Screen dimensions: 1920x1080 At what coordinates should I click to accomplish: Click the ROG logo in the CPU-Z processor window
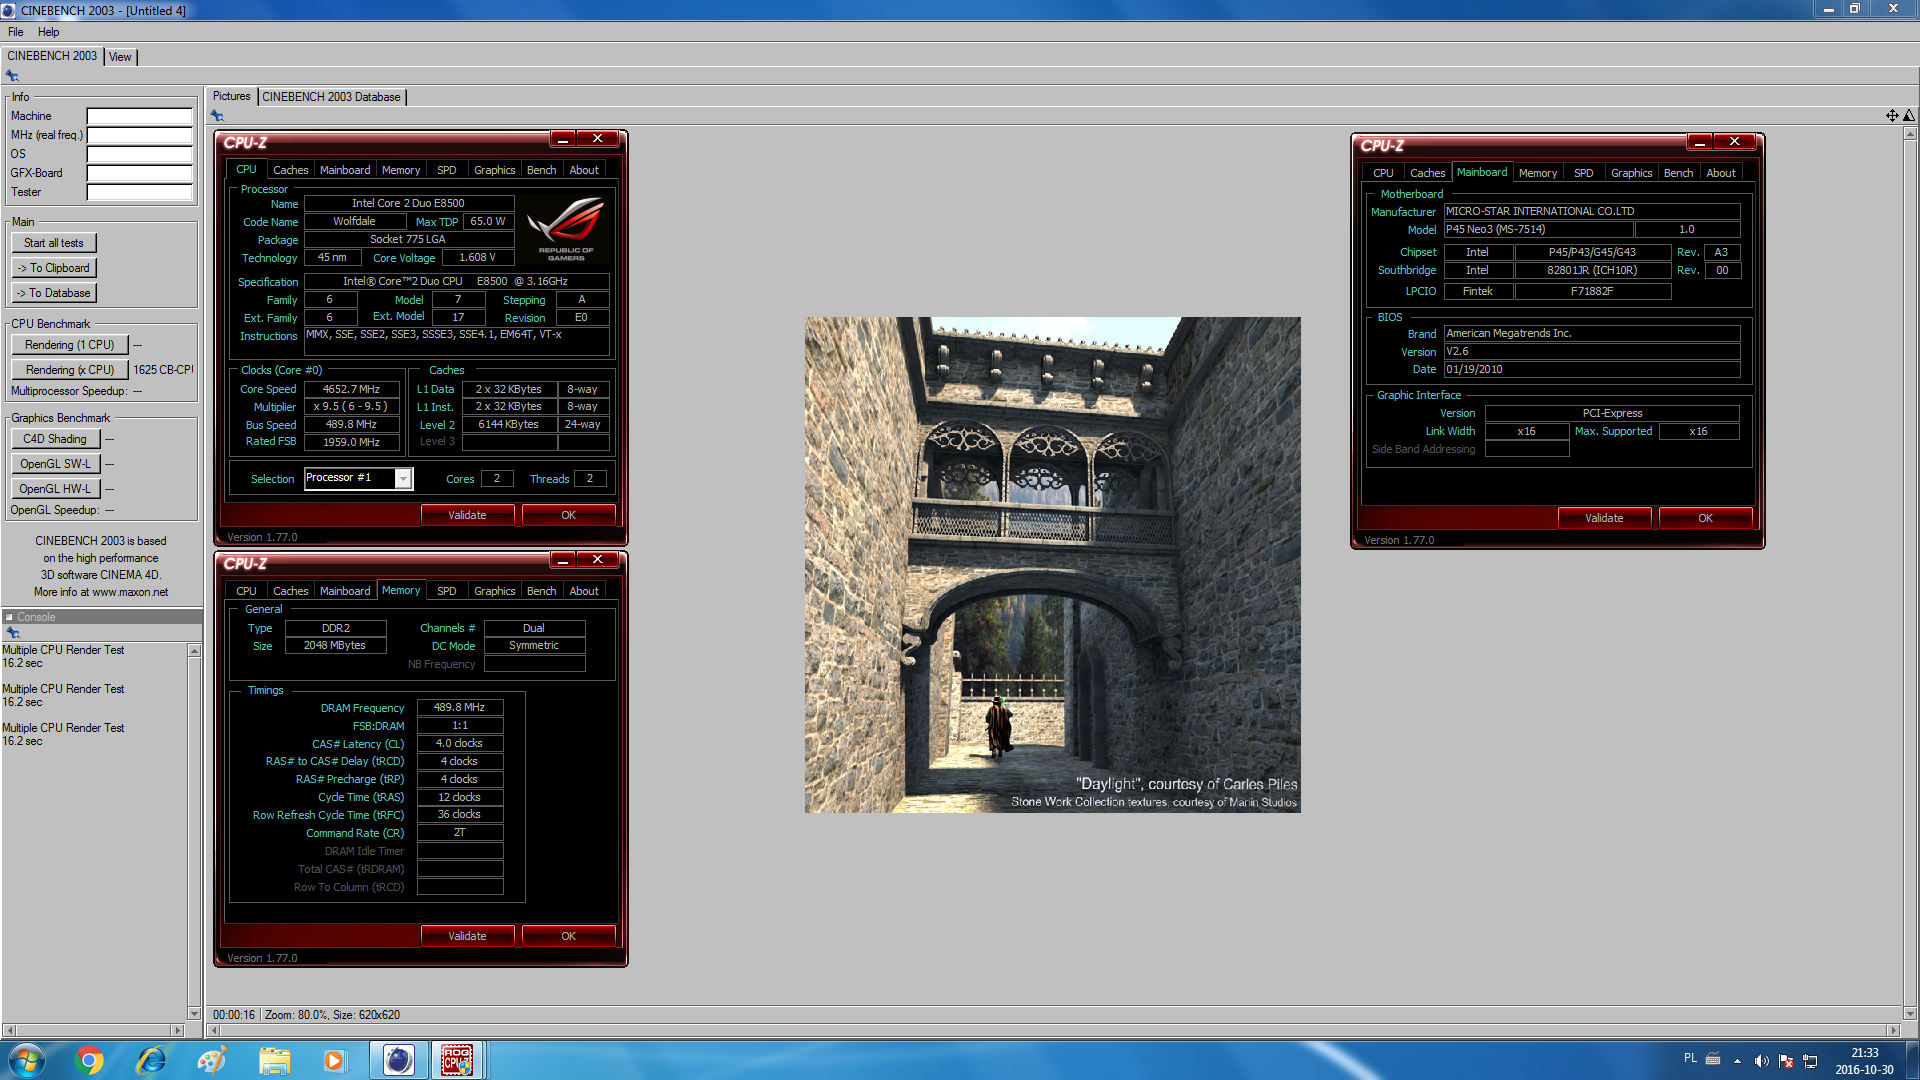pyautogui.click(x=566, y=229)
